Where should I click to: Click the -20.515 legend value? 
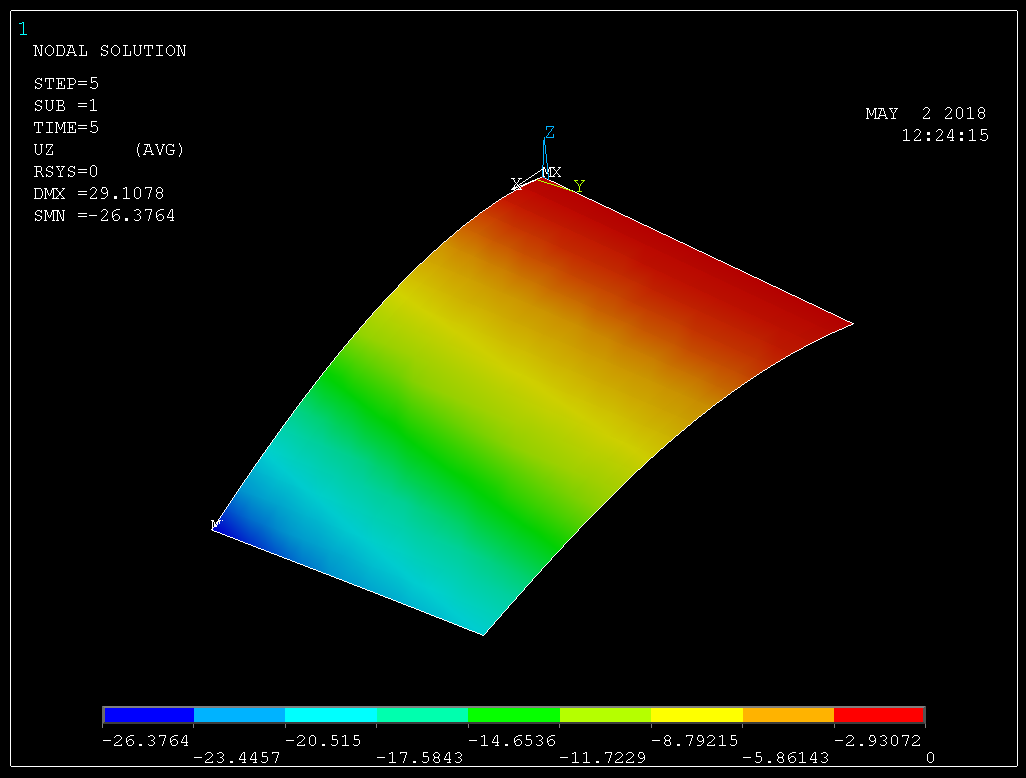[x=323, y=741]
